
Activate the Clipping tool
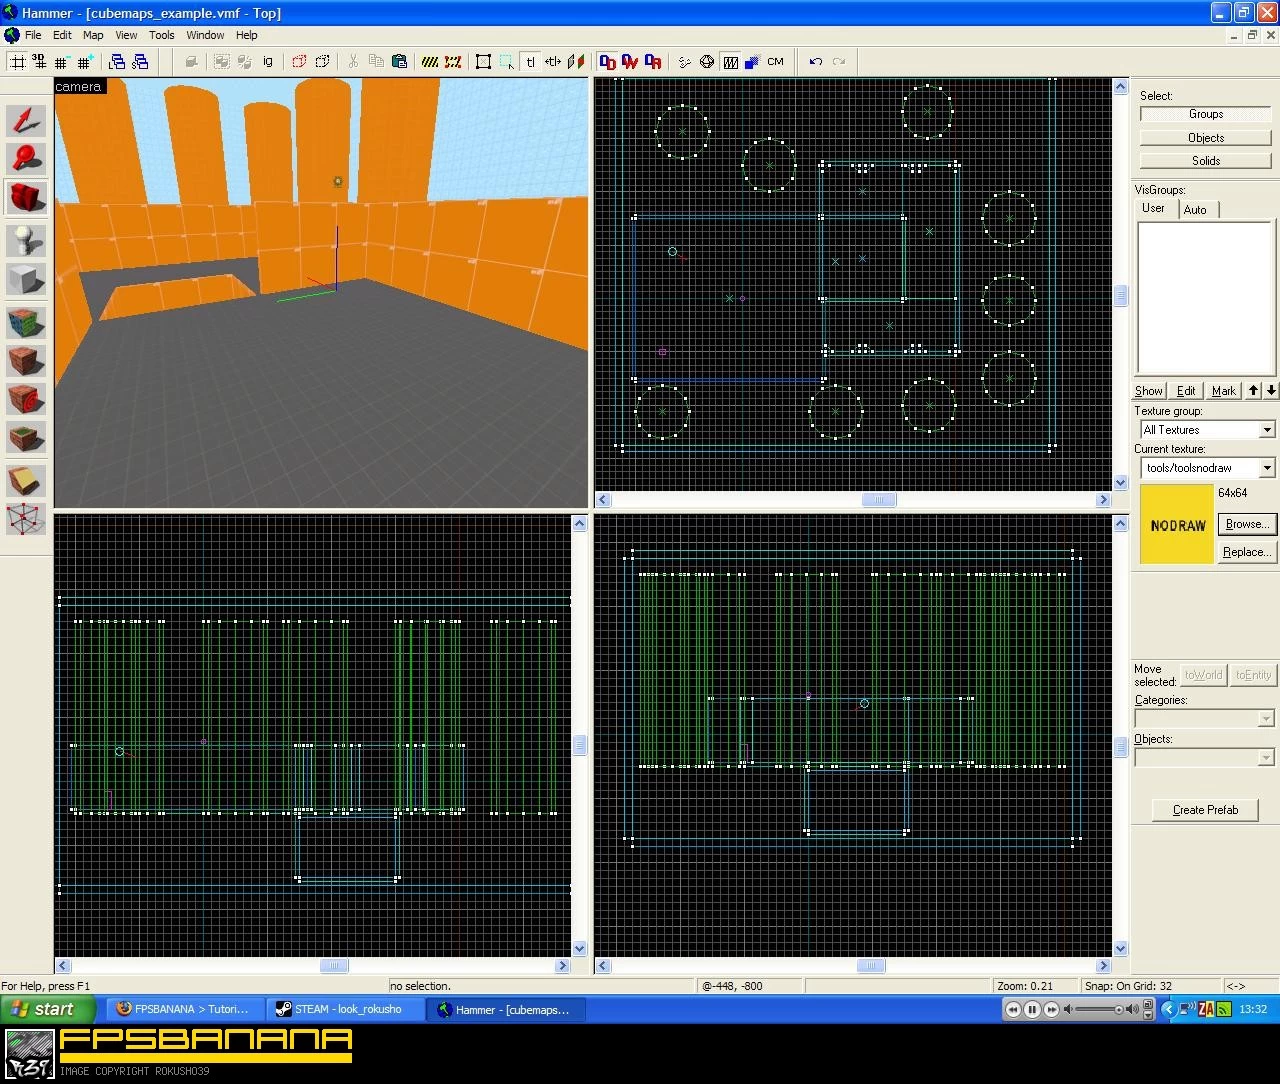[x=26, y=481]
